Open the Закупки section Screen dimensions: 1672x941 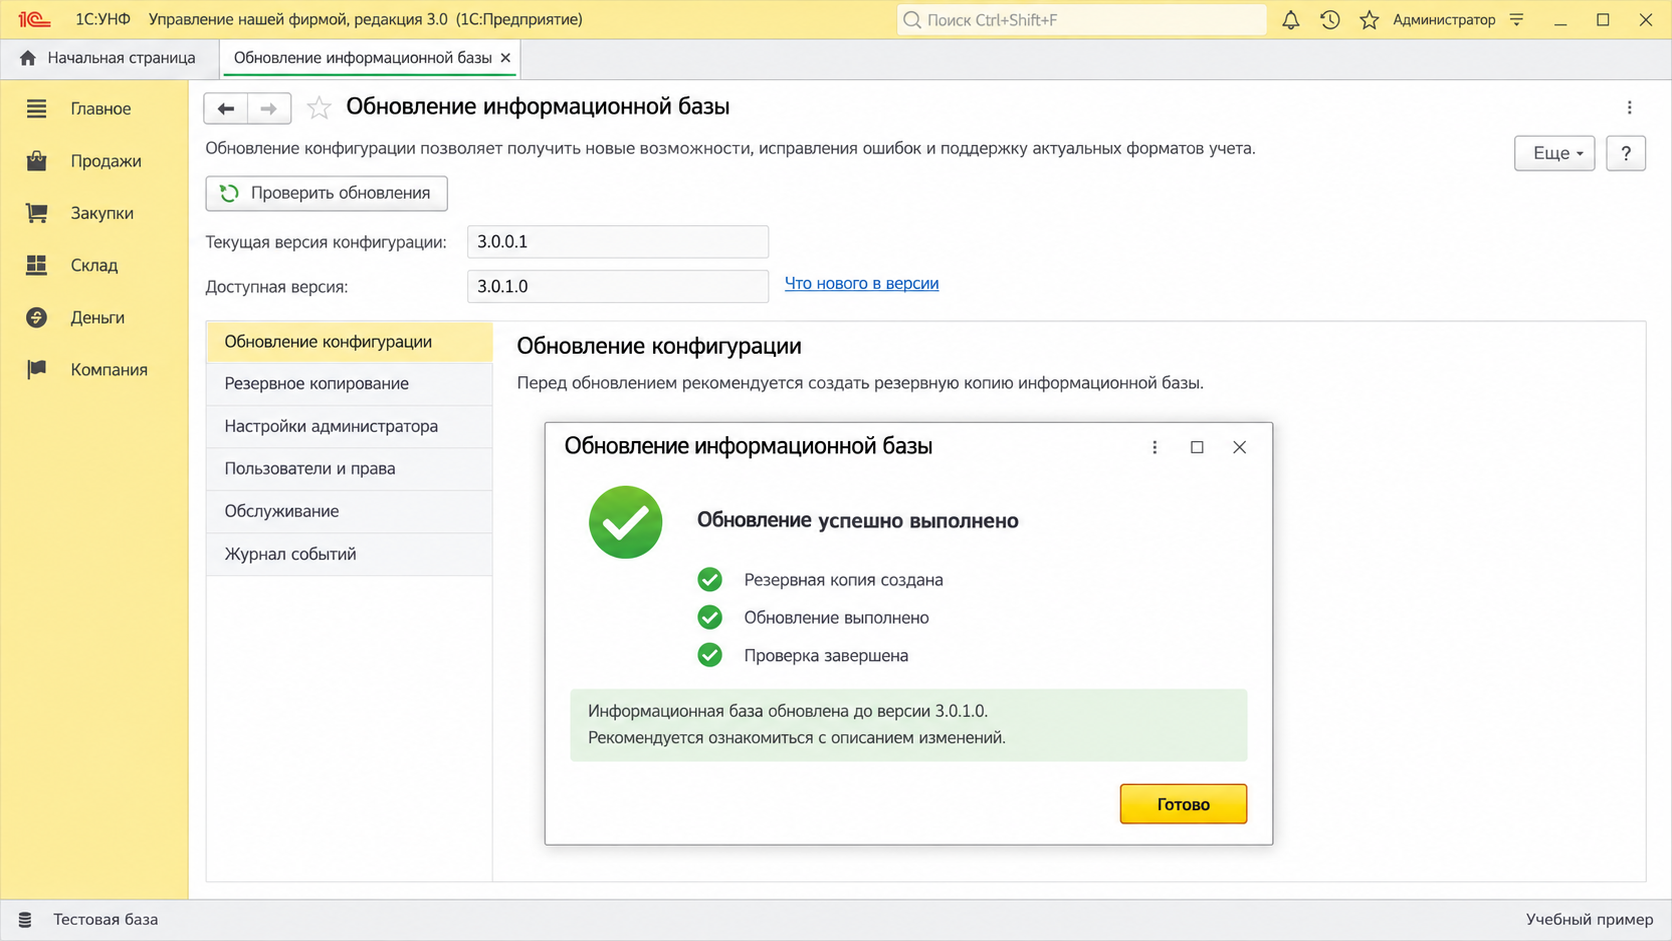(94, 213)
